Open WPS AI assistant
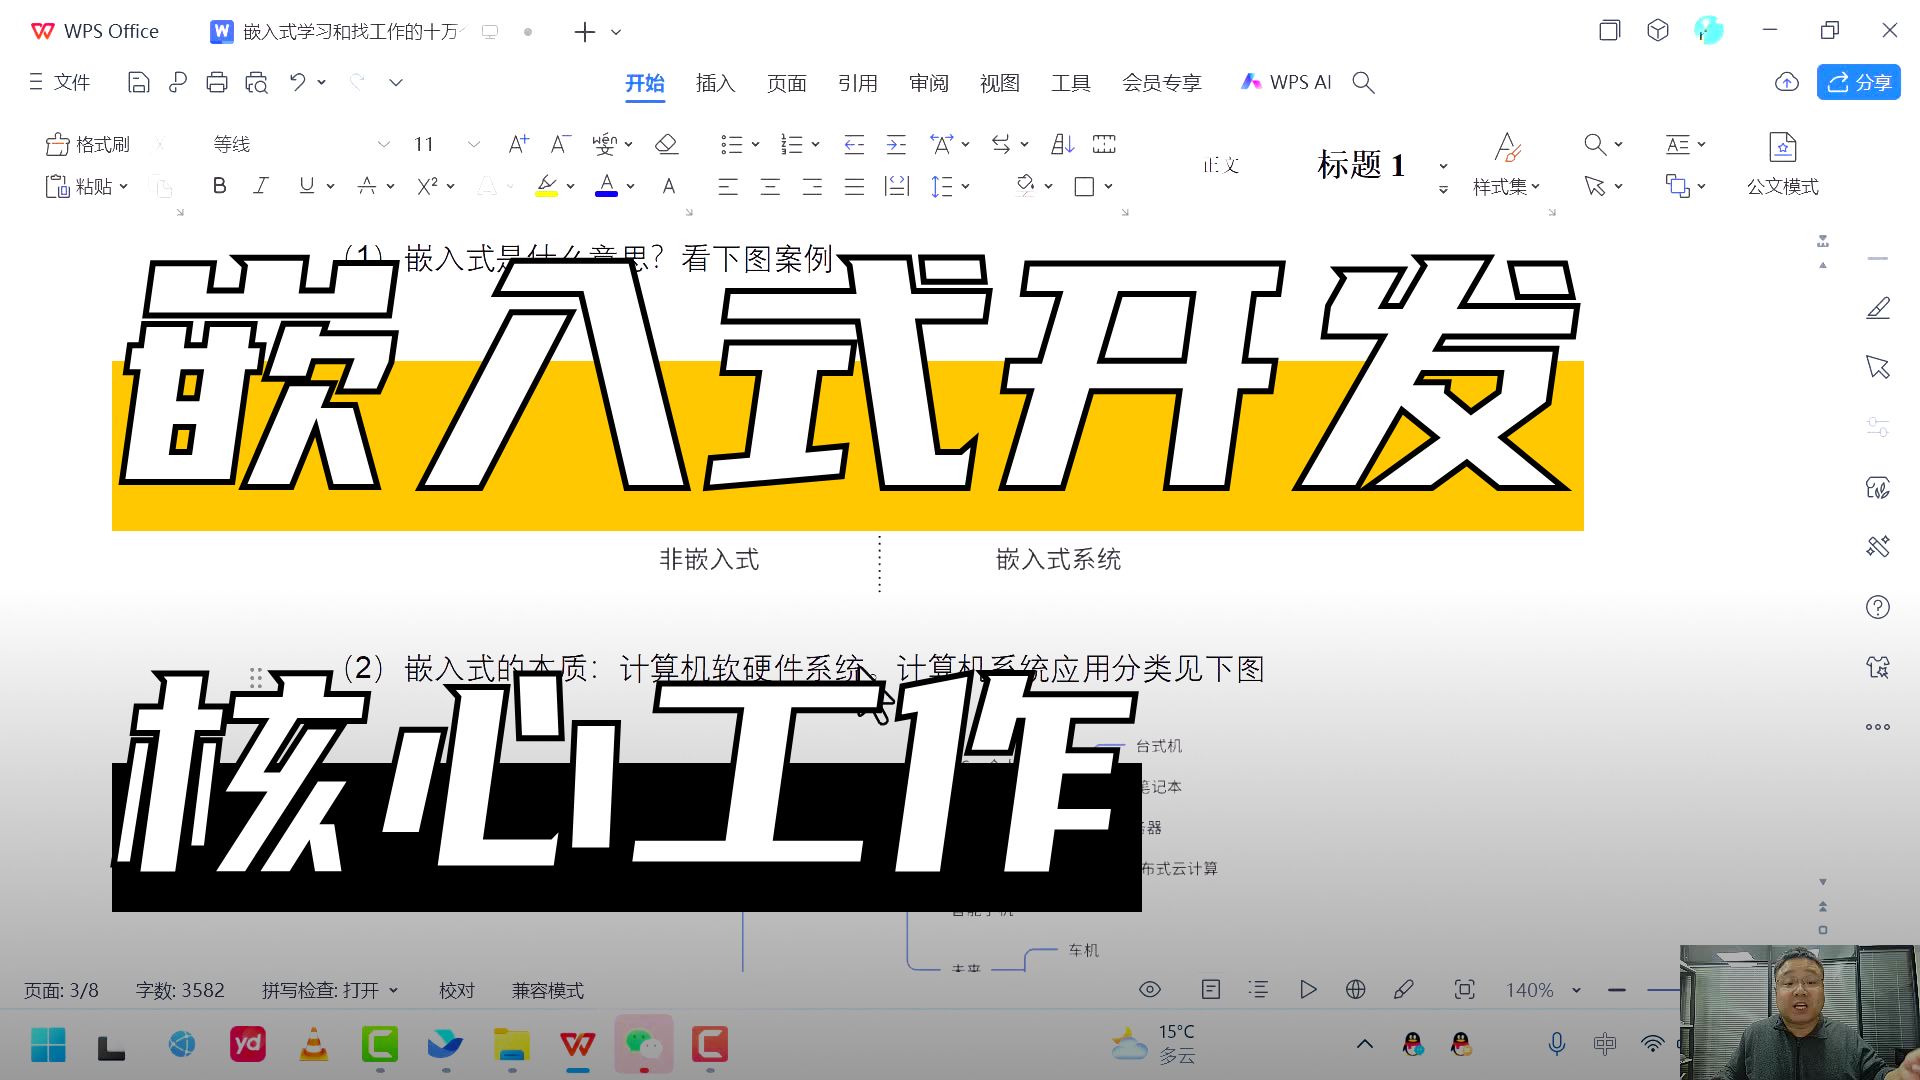1920x1080 pixels. pos(1286,83)
